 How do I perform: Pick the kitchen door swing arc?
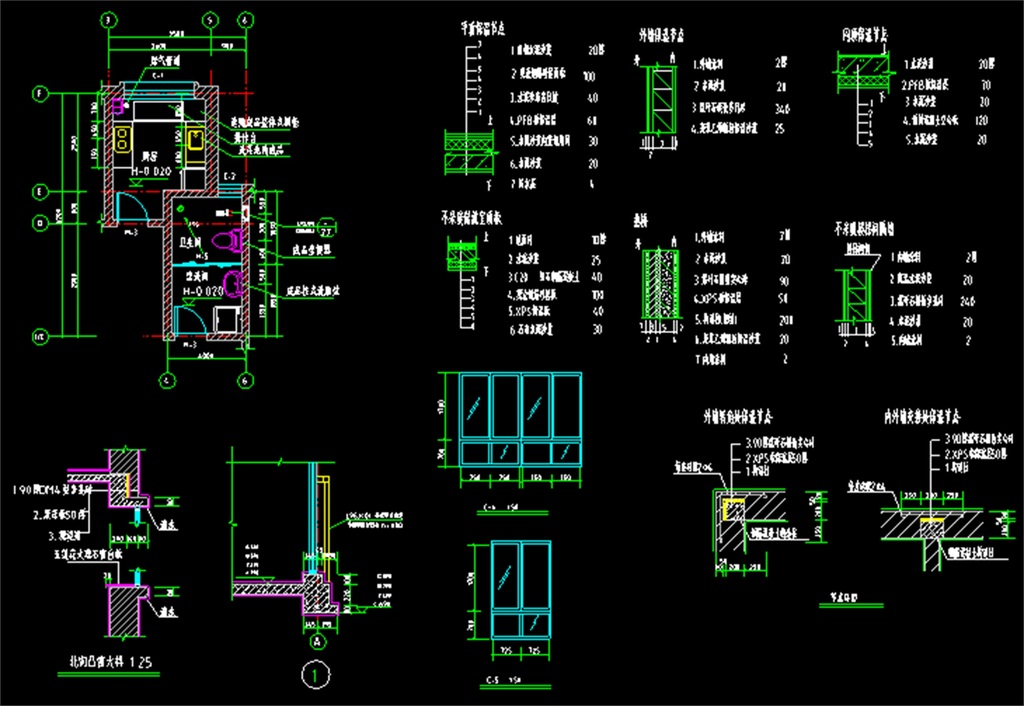(x=131, y=206)
